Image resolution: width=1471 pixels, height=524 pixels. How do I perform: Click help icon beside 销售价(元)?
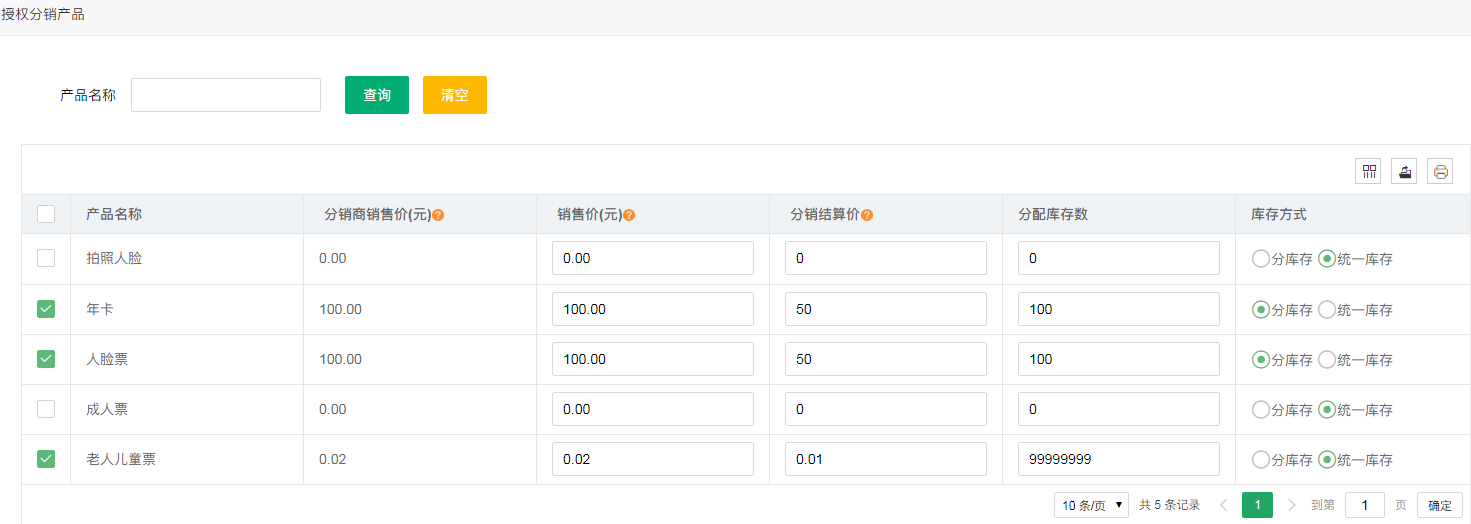pyautogui.click(x=629, y=215)
